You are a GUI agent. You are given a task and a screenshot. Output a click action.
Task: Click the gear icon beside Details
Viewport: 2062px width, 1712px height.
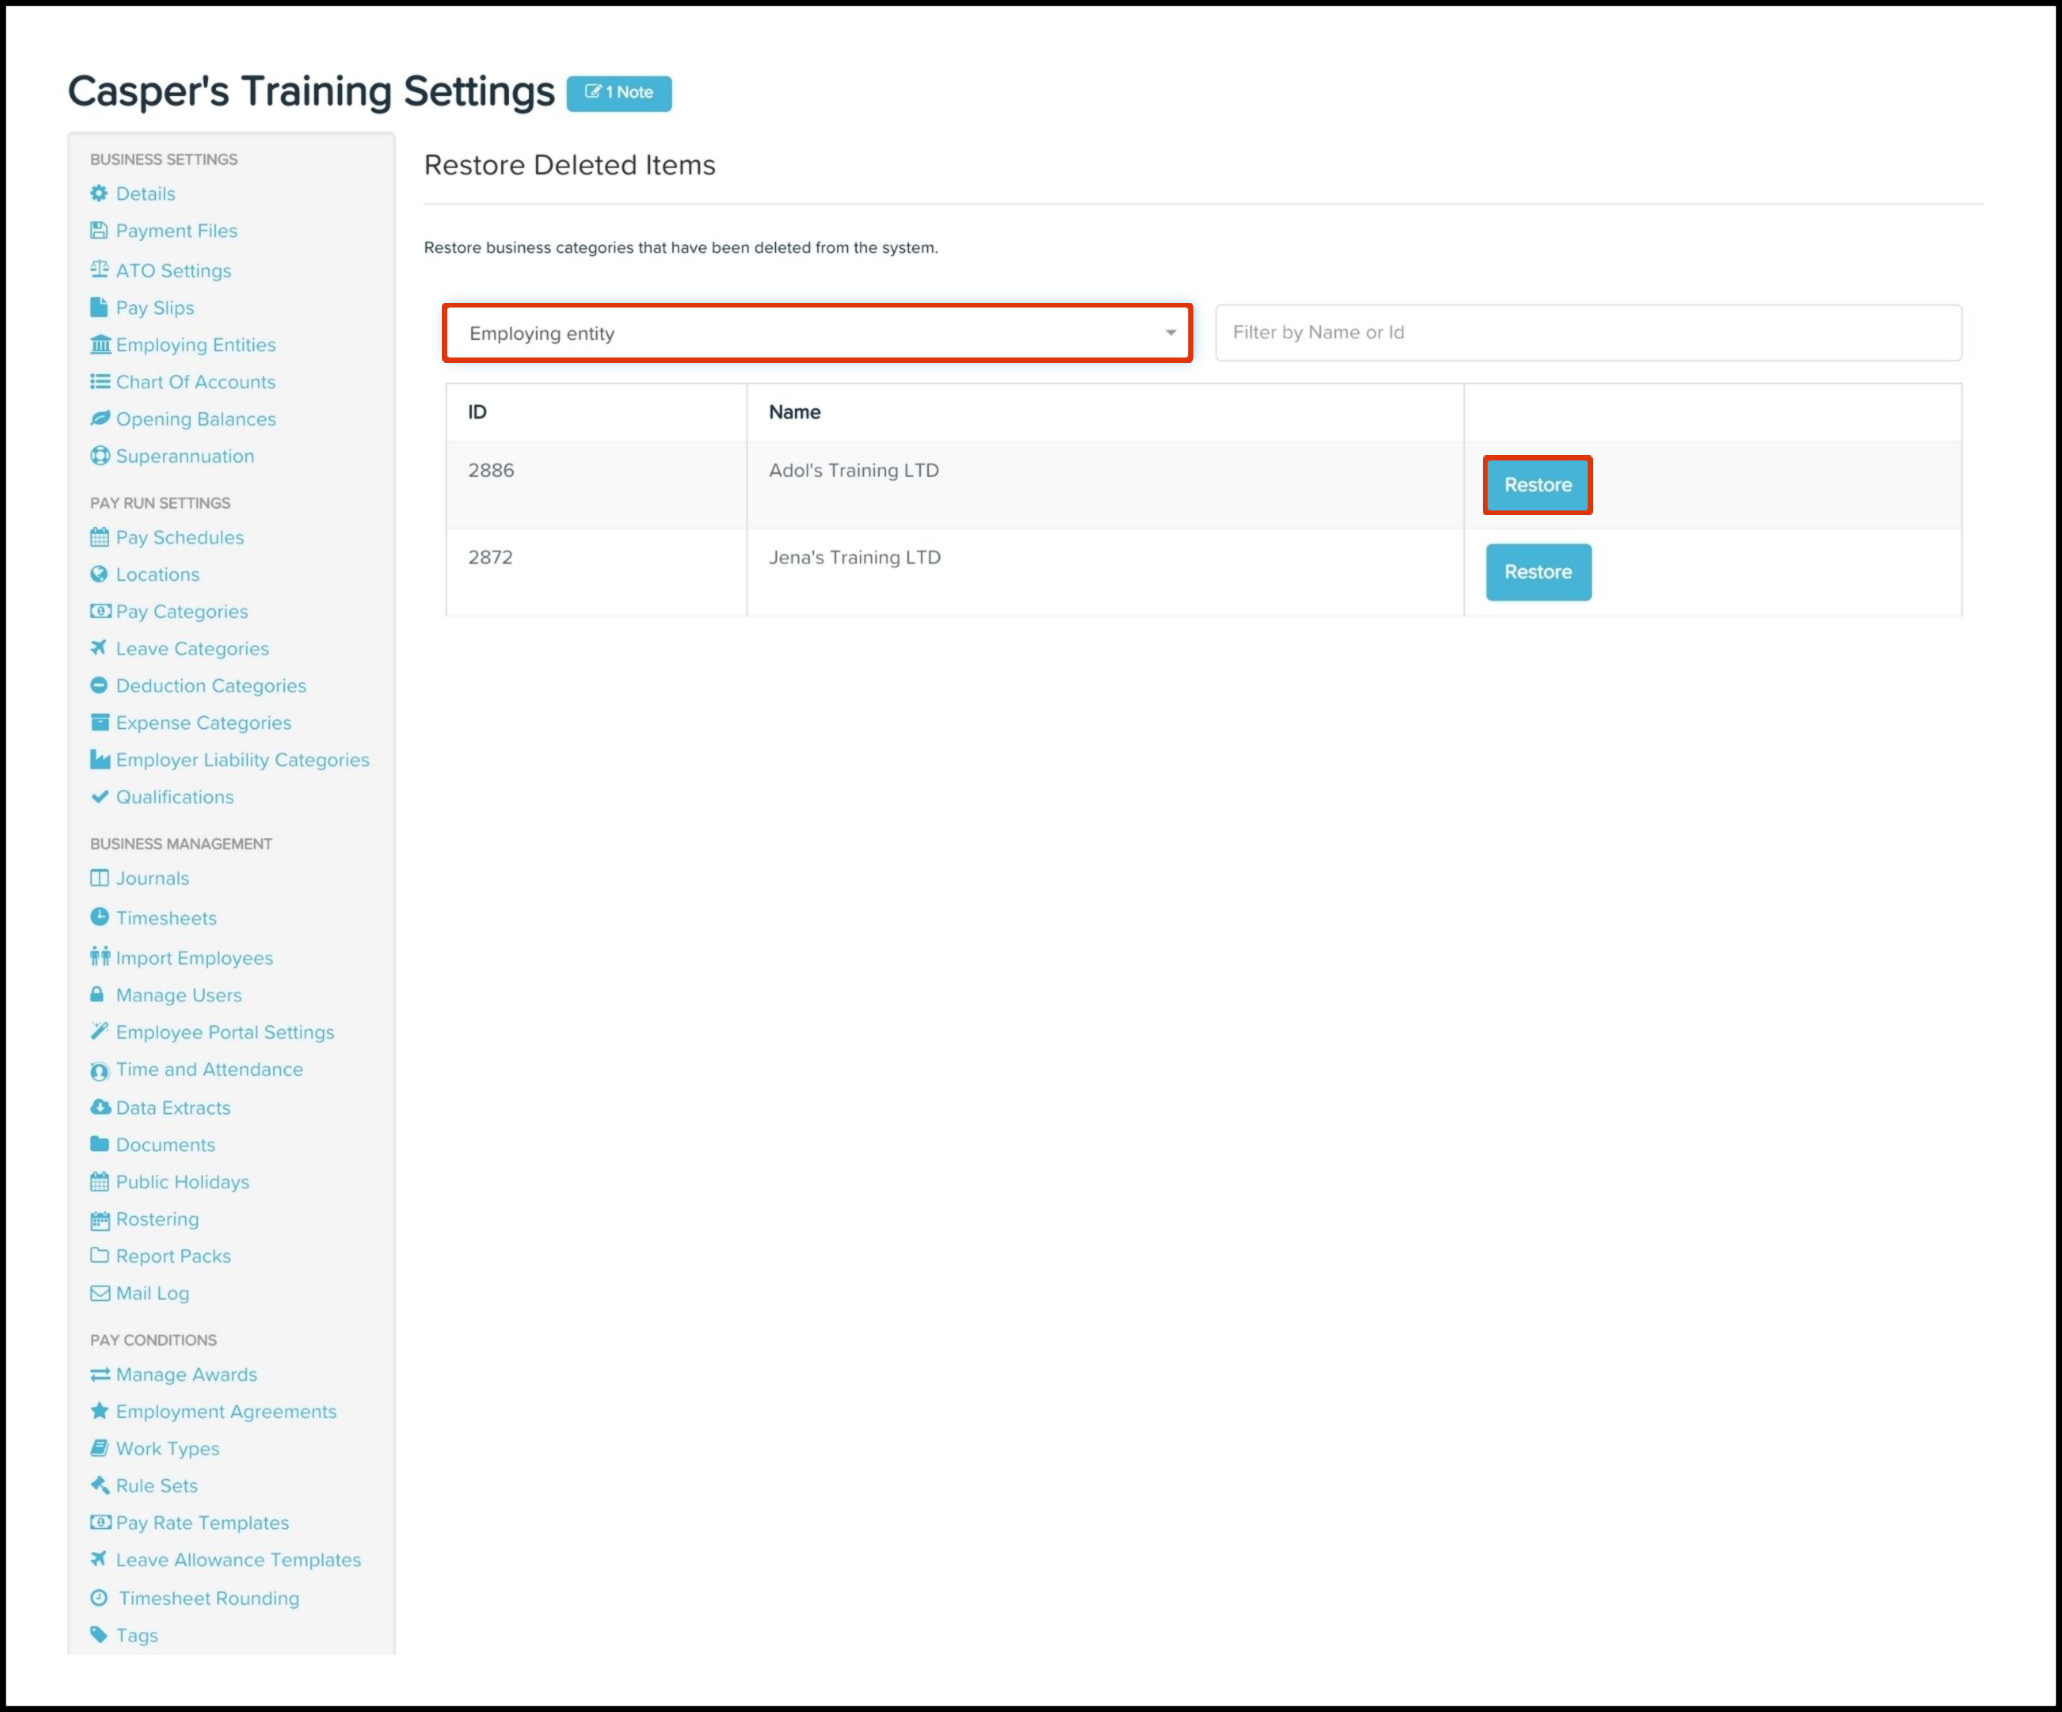[99, 193]
